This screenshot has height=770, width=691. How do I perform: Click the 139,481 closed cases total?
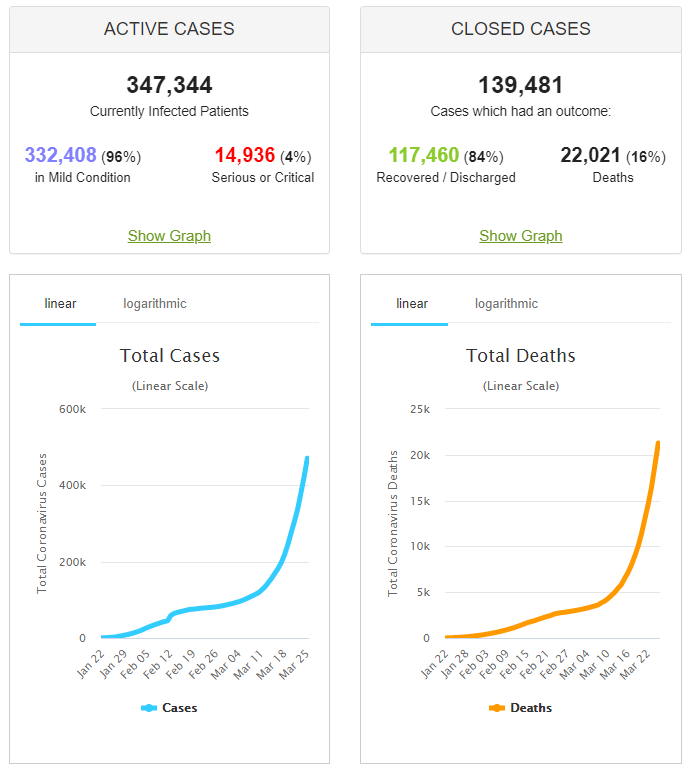tap(520, 86)
